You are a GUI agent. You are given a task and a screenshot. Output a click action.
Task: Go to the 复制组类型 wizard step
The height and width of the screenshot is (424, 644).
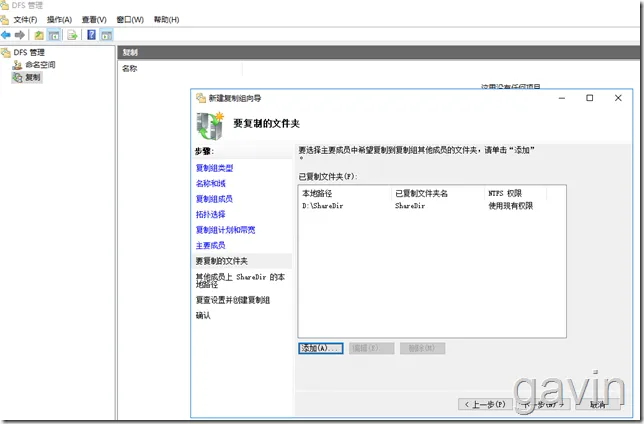coord(214,168)
